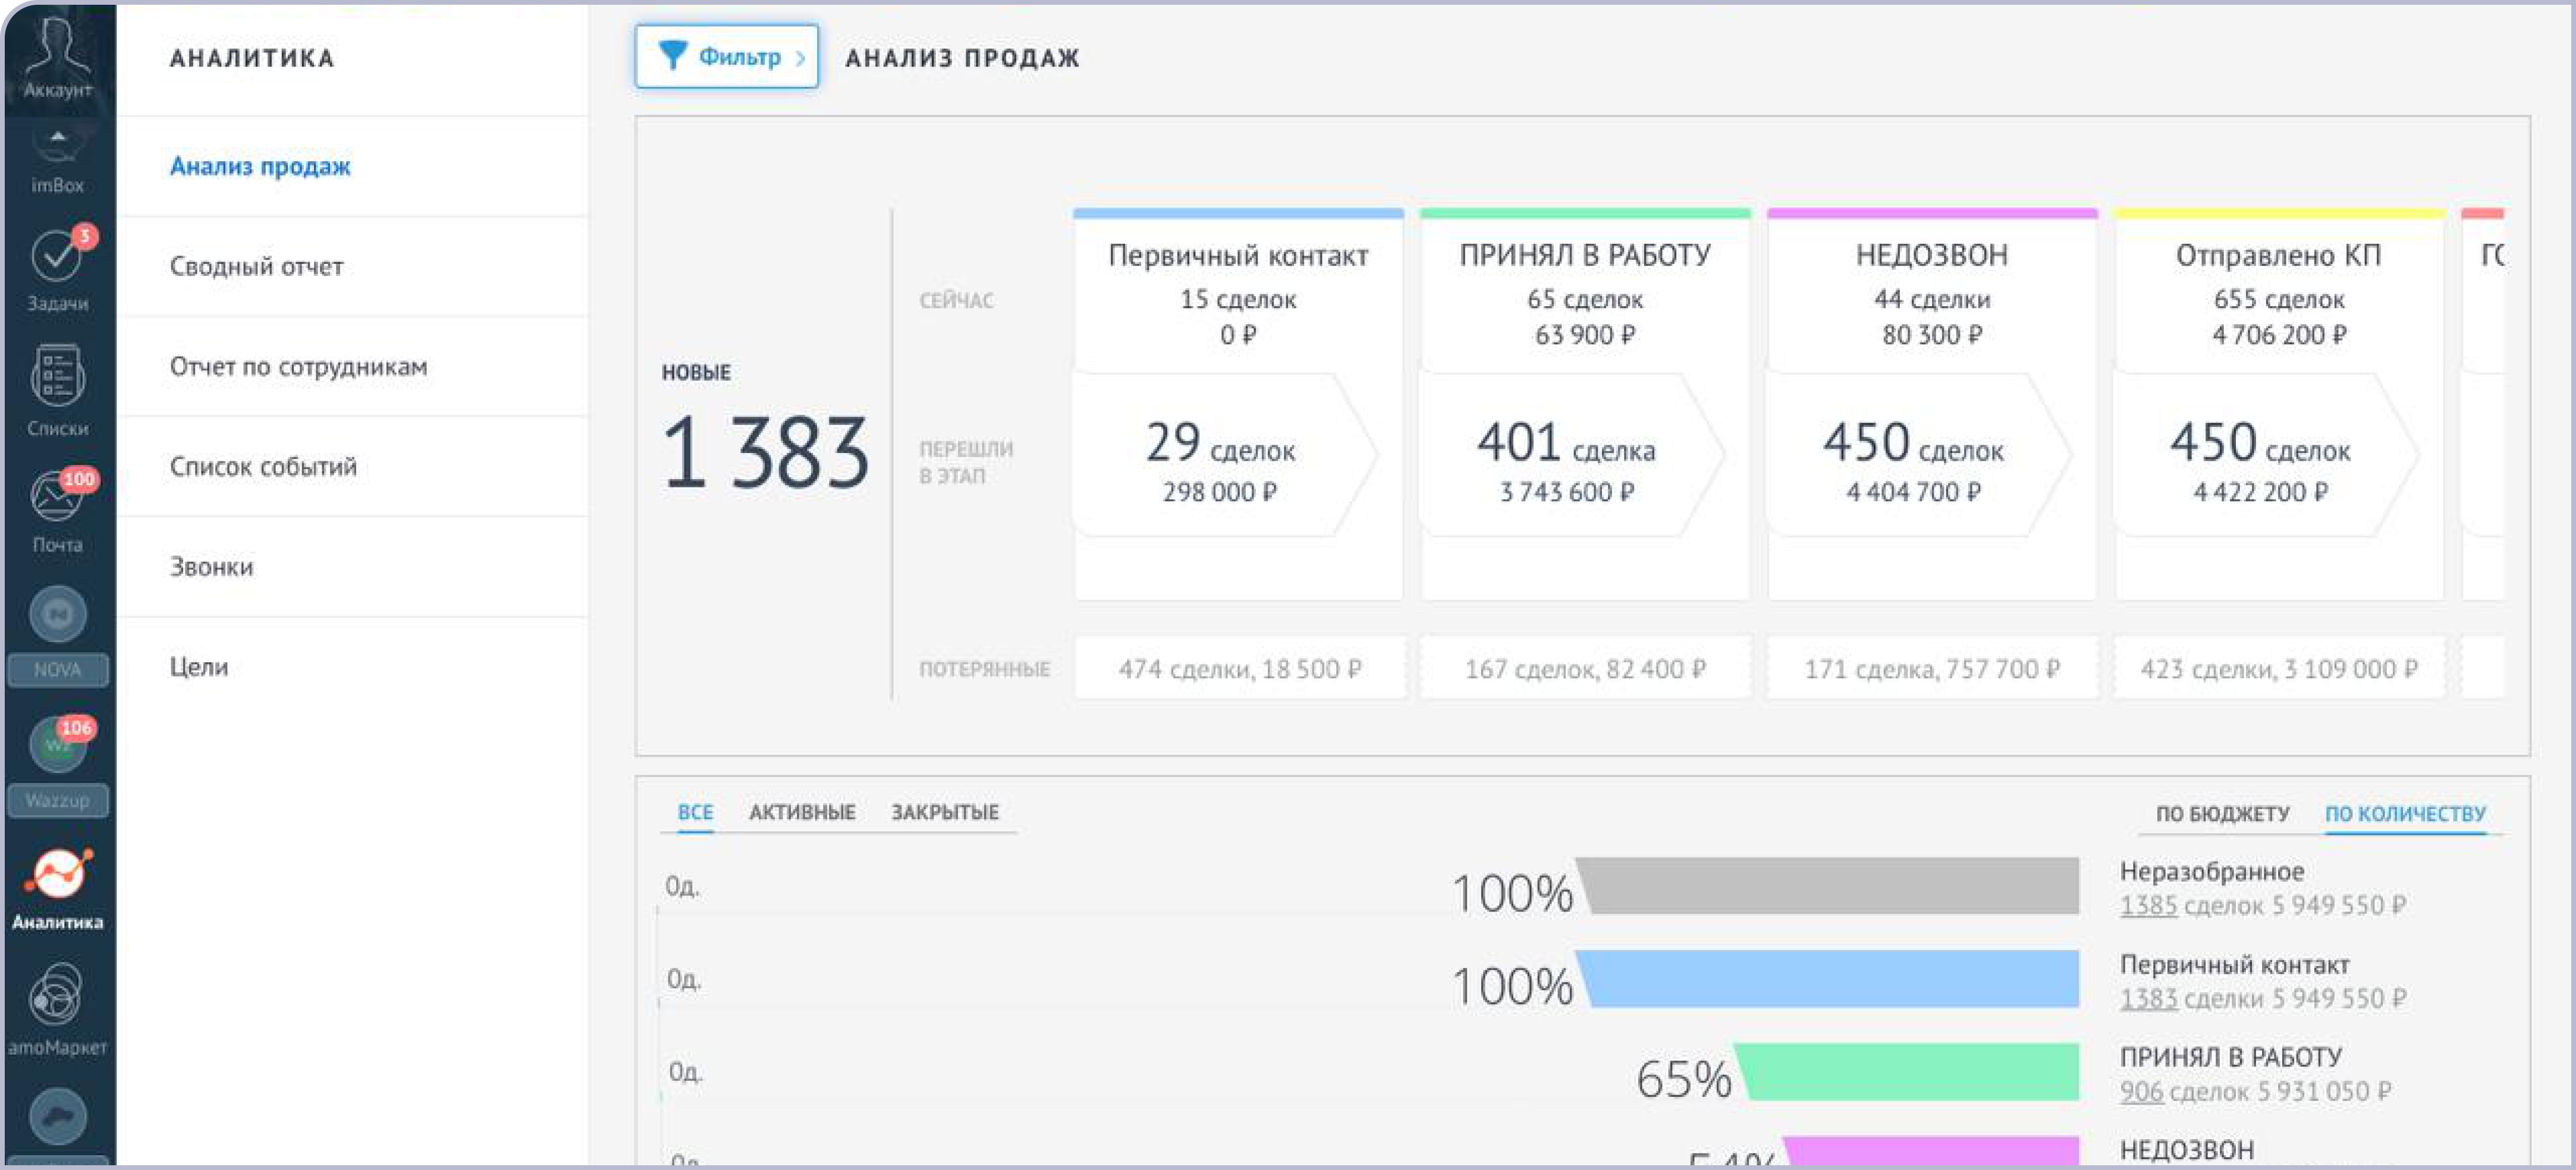
Task: Switch chart to По бюджету
Action: pos(2222,814)
